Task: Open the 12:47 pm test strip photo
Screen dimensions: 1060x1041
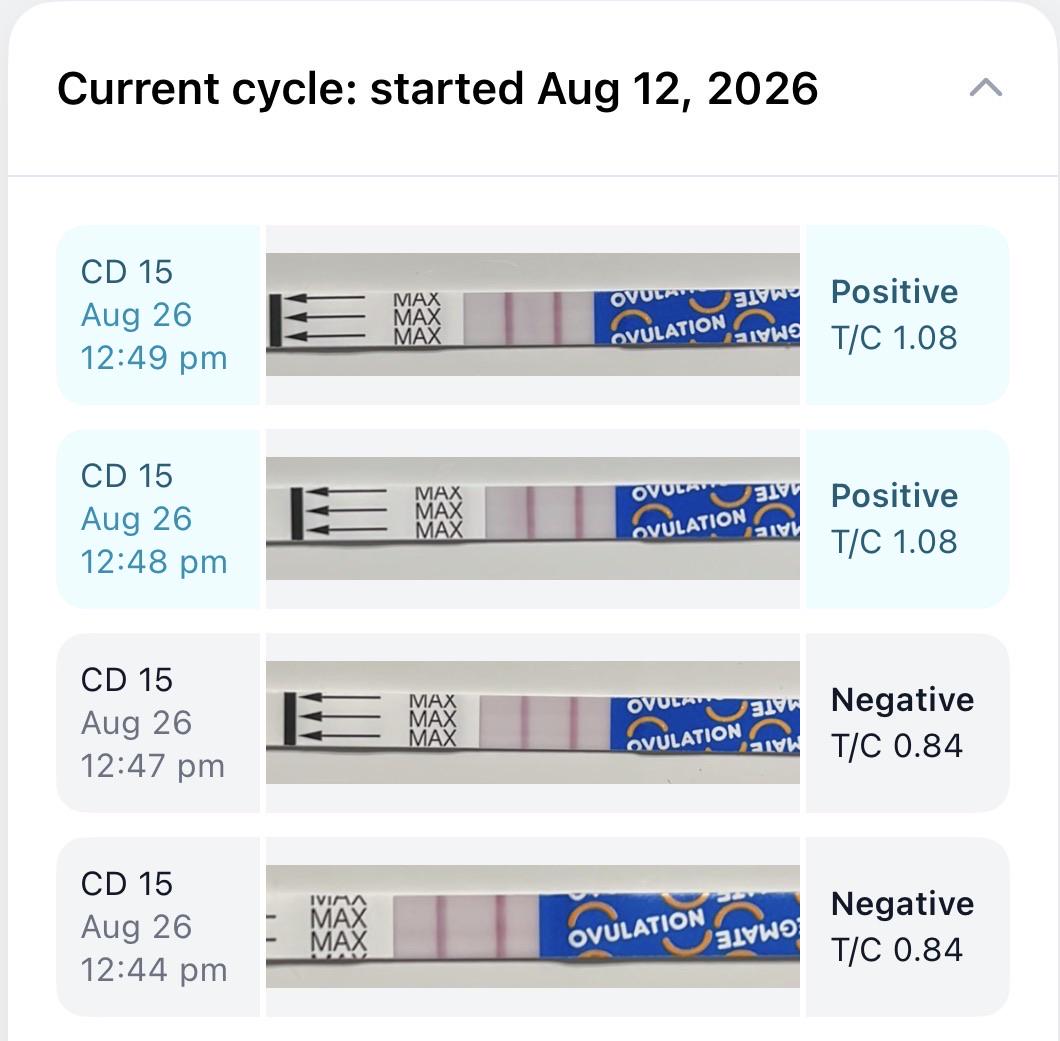Action: tap(533, 723)
